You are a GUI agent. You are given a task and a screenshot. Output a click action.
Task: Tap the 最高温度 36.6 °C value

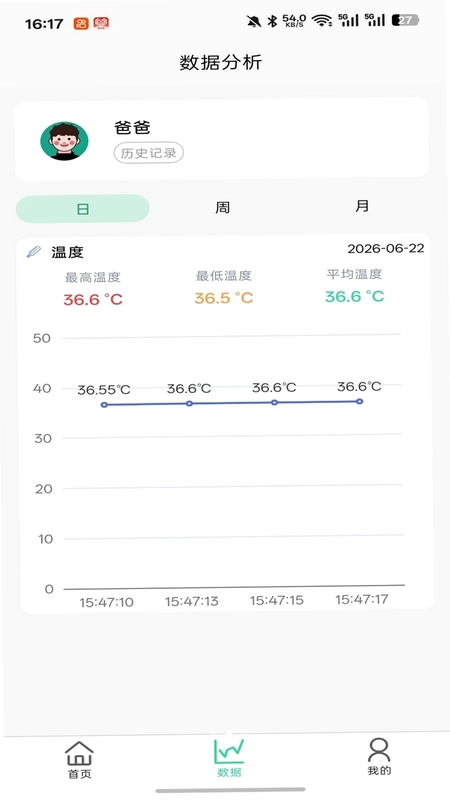click(93, 299)
